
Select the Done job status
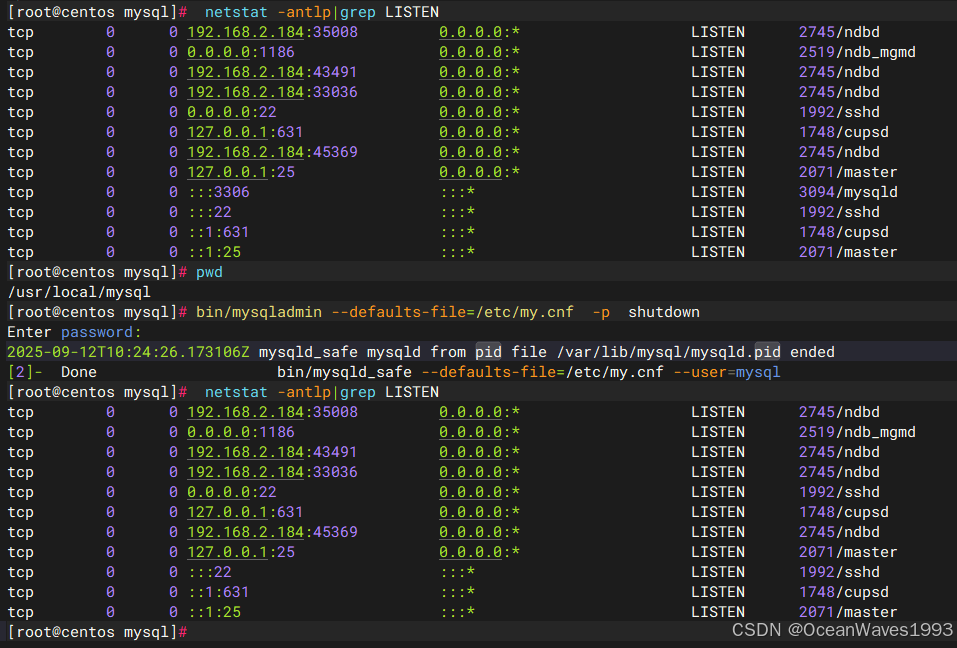79,372
